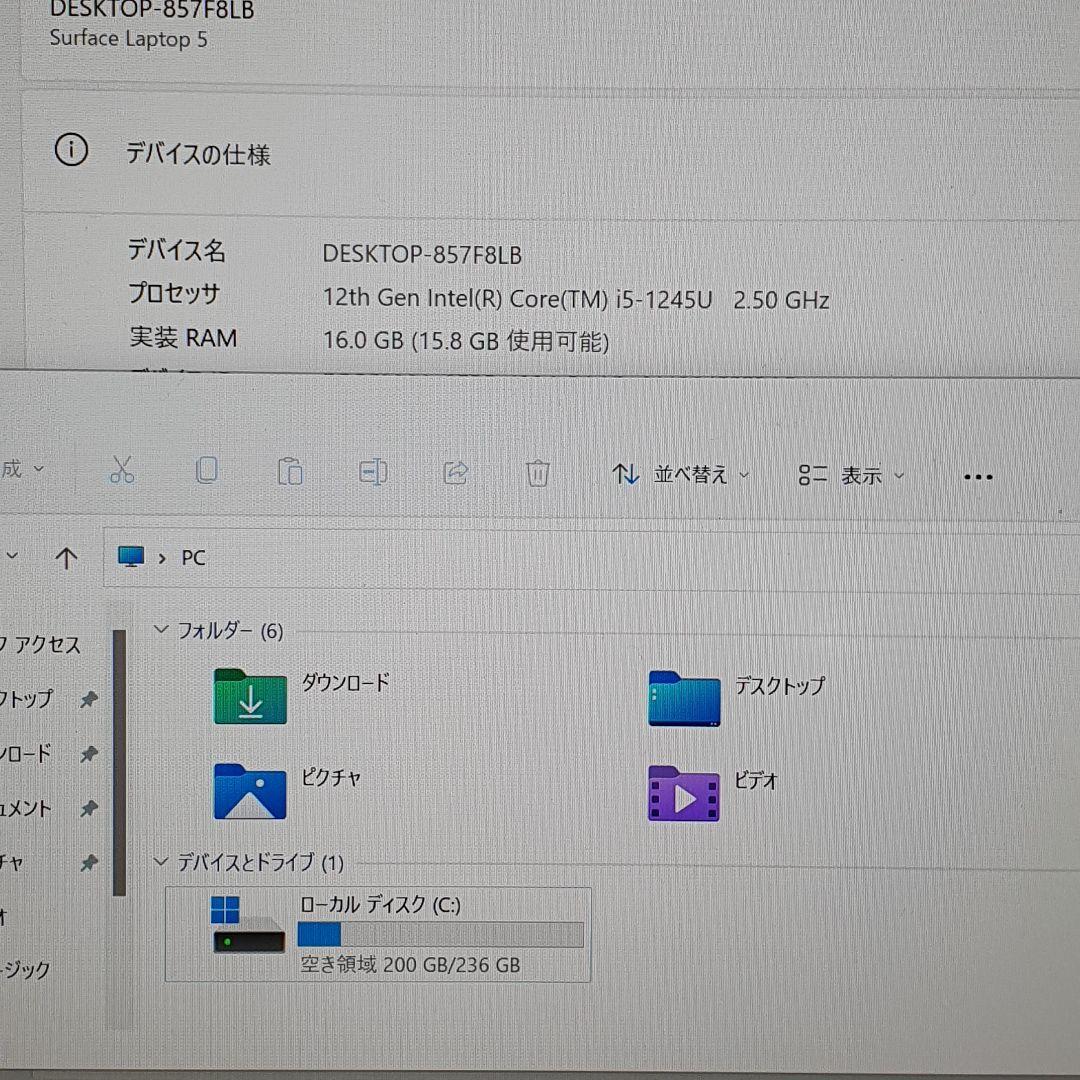The height and width of the screenshot is (1080, 1080).
Task: Collapse the フォルダー (6) section
Action: [161, 630]
